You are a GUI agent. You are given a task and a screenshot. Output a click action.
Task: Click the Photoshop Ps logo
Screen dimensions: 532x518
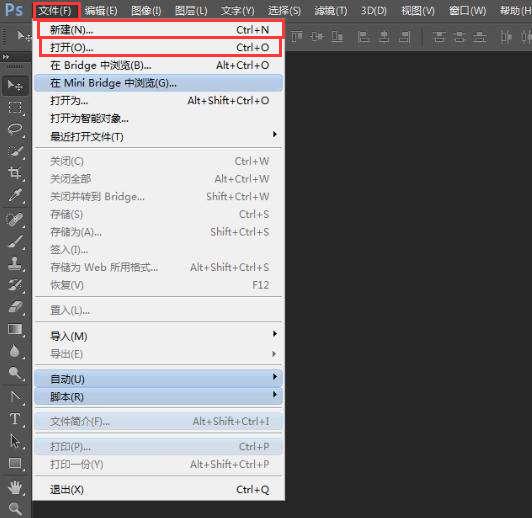[x=14, y=9]
